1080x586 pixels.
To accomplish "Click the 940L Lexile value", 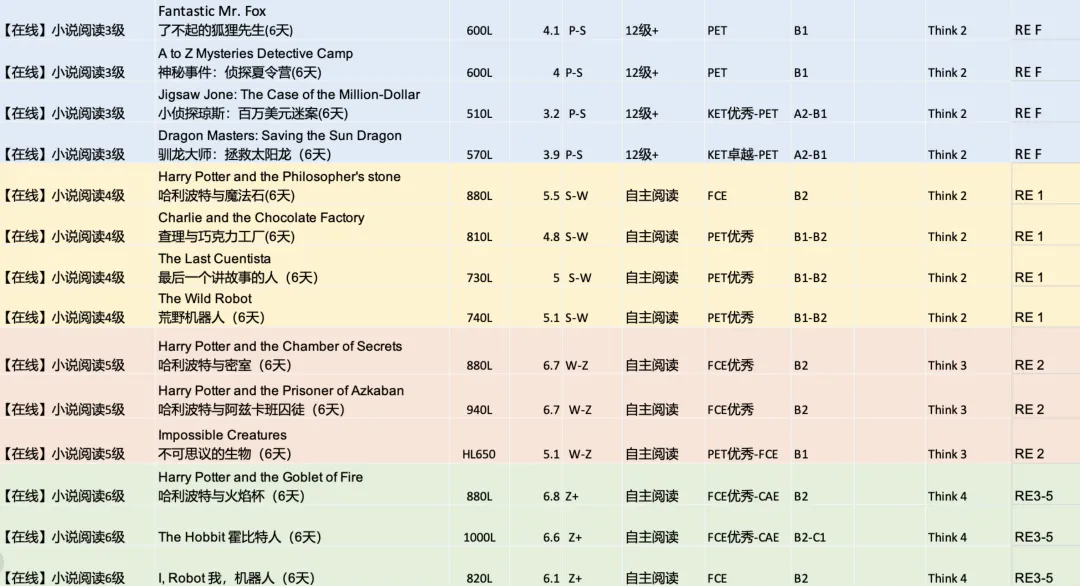I will click(479, 410).
